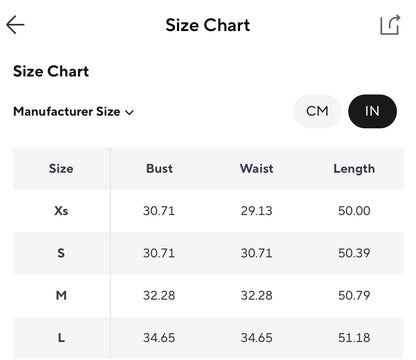The image size is (416, 360).
Task: Click L length value 51.18
Action: [354, 338]
